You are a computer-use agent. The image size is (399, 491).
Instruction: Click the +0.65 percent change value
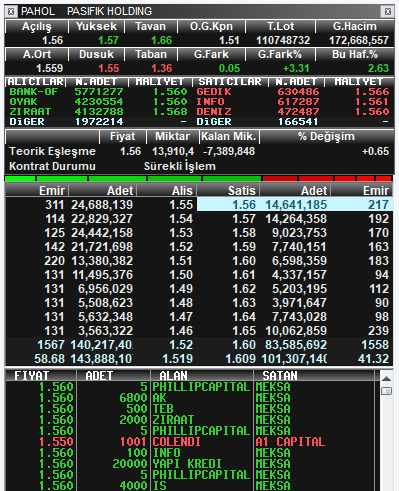point(375,151)
